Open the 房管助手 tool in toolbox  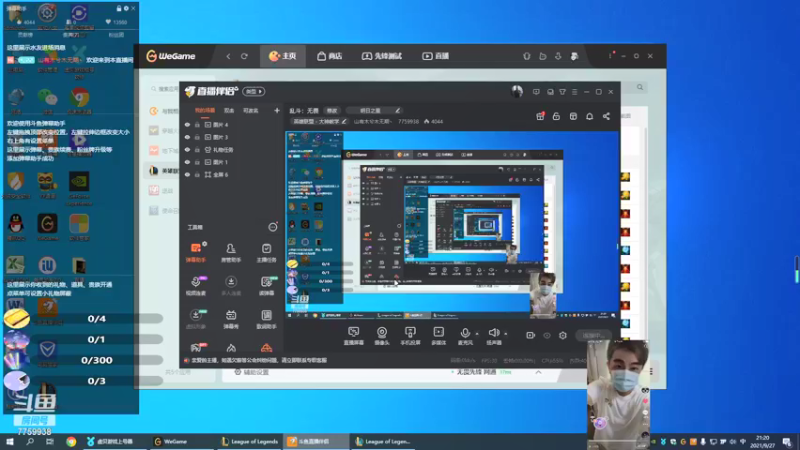coord(231,252)
